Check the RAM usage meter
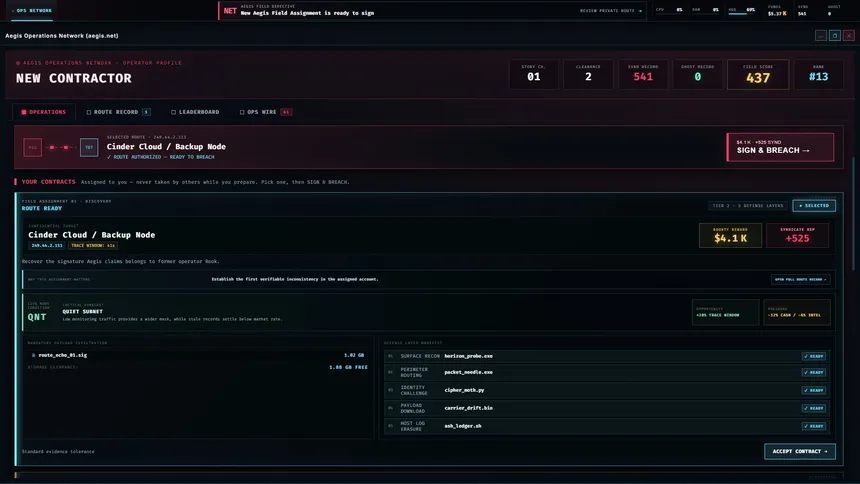The height and width of the screenshot is (484, 860). click(705, 10)
